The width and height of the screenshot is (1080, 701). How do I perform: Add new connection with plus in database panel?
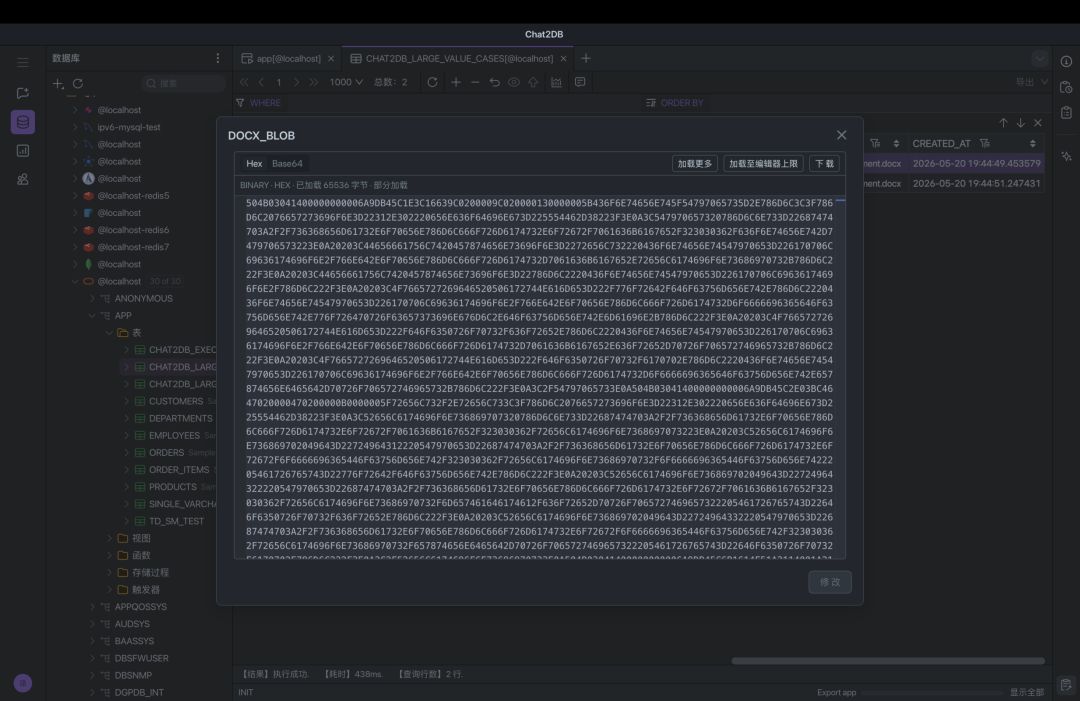(58, 83)
